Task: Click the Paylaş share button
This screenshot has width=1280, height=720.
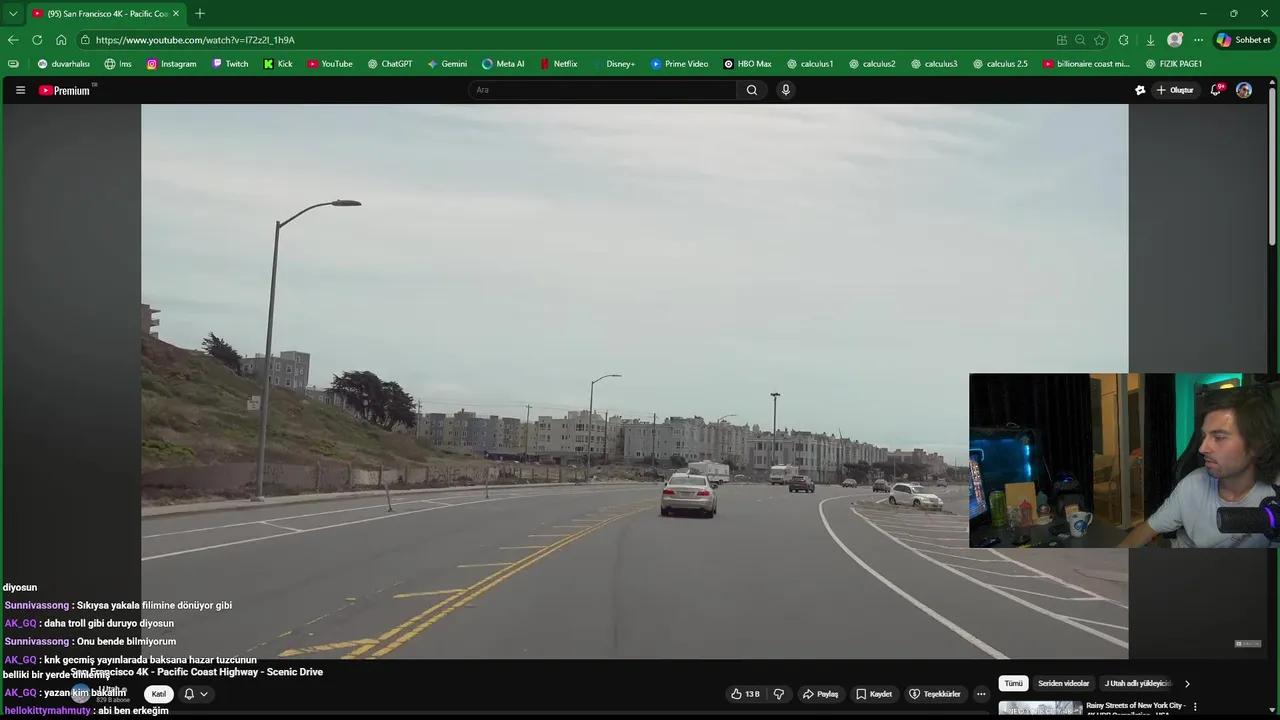Action: [x=820, y=694]
